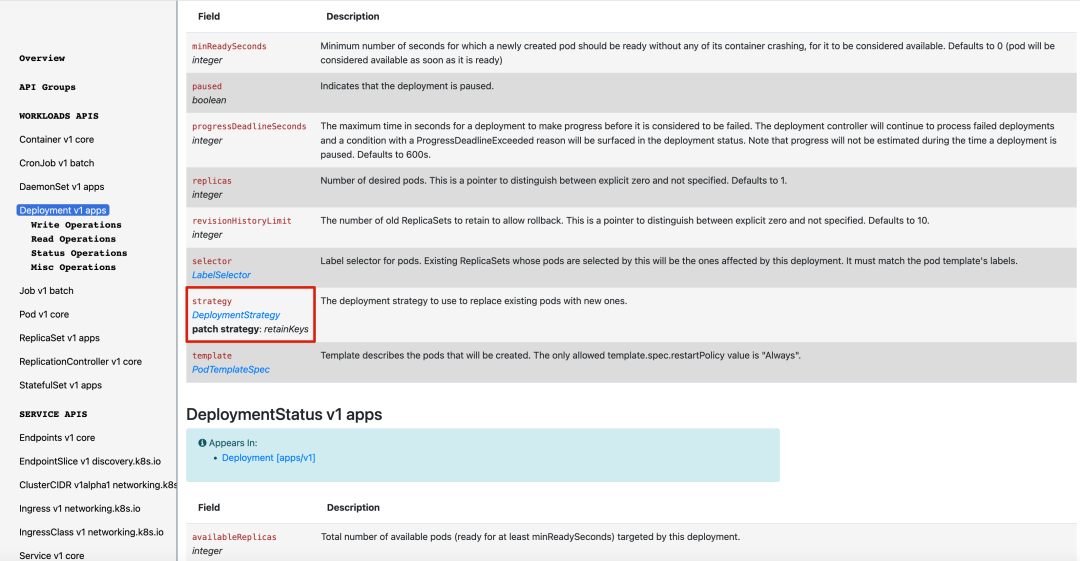Click patch strategy: retainKeys text

point(250,329)
